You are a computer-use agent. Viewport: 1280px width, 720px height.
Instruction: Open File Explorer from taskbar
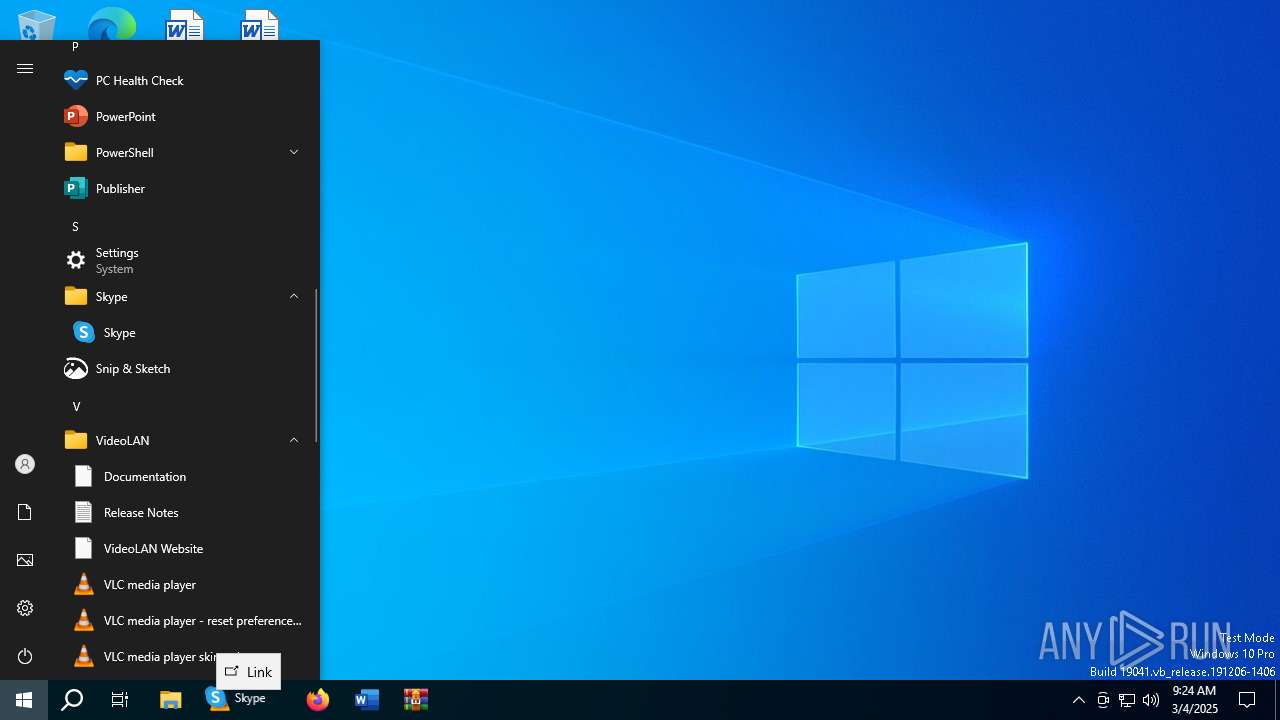click(x=171, y=700)
